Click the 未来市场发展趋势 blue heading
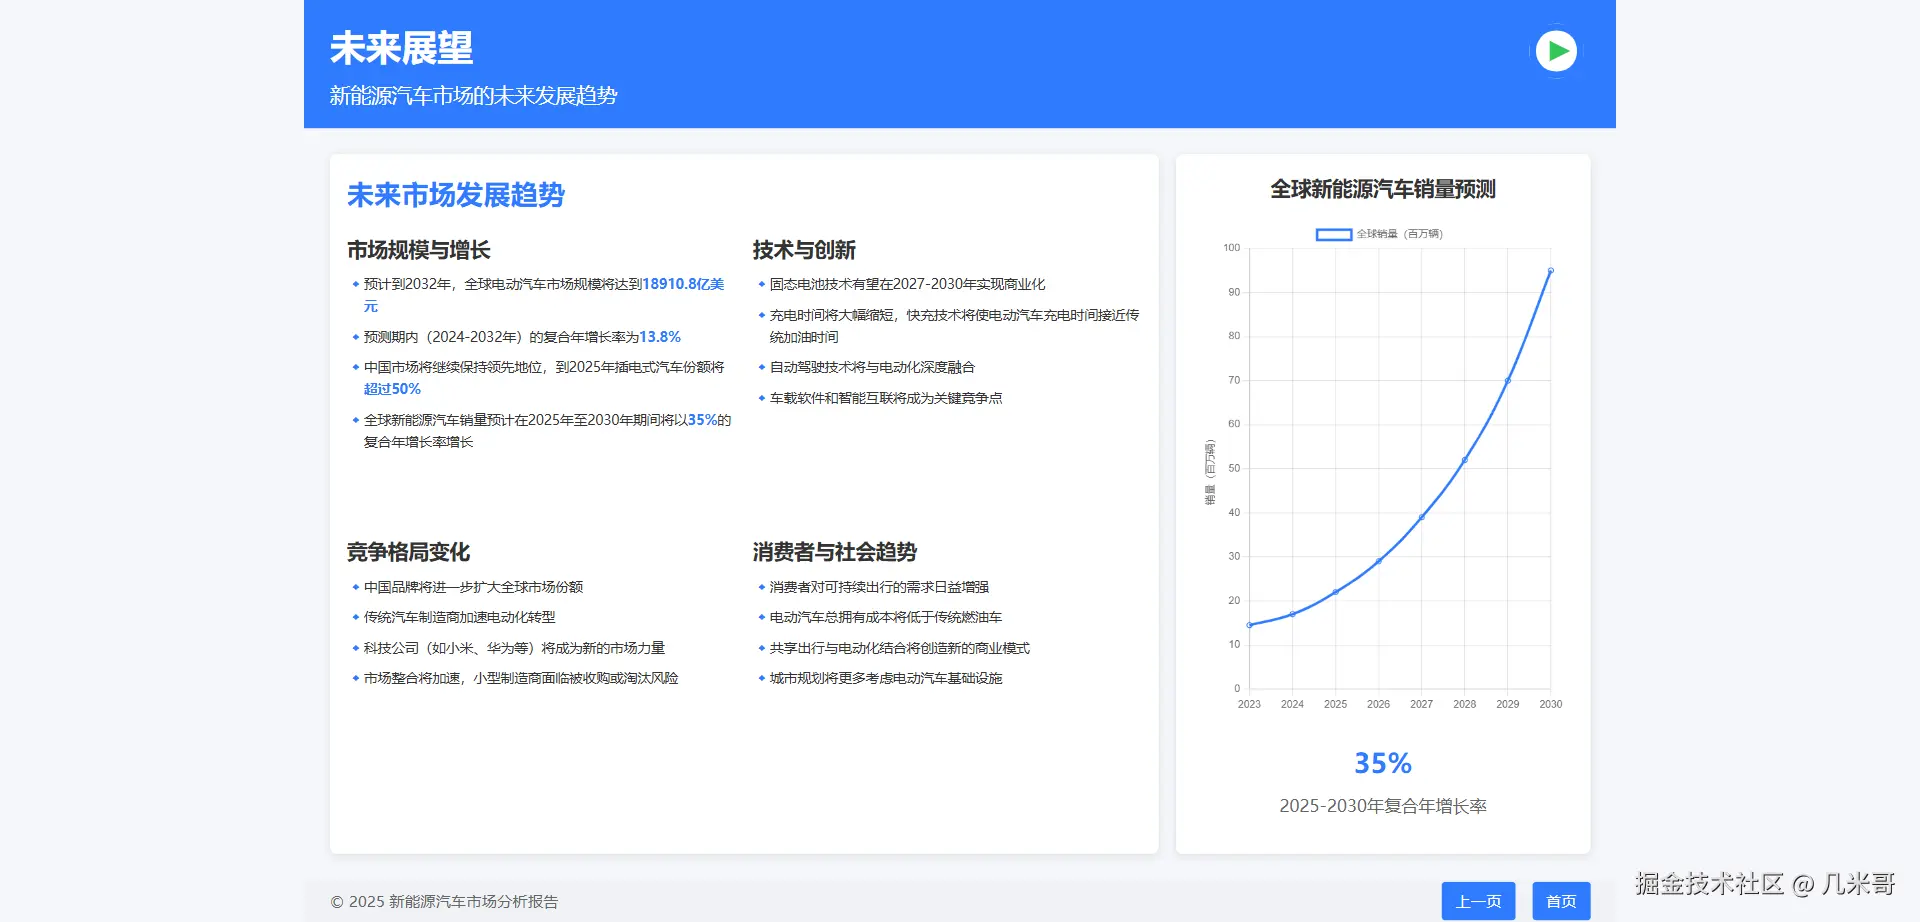The image size is (1920, 922). pyautogui.click(x=455, y=196)
